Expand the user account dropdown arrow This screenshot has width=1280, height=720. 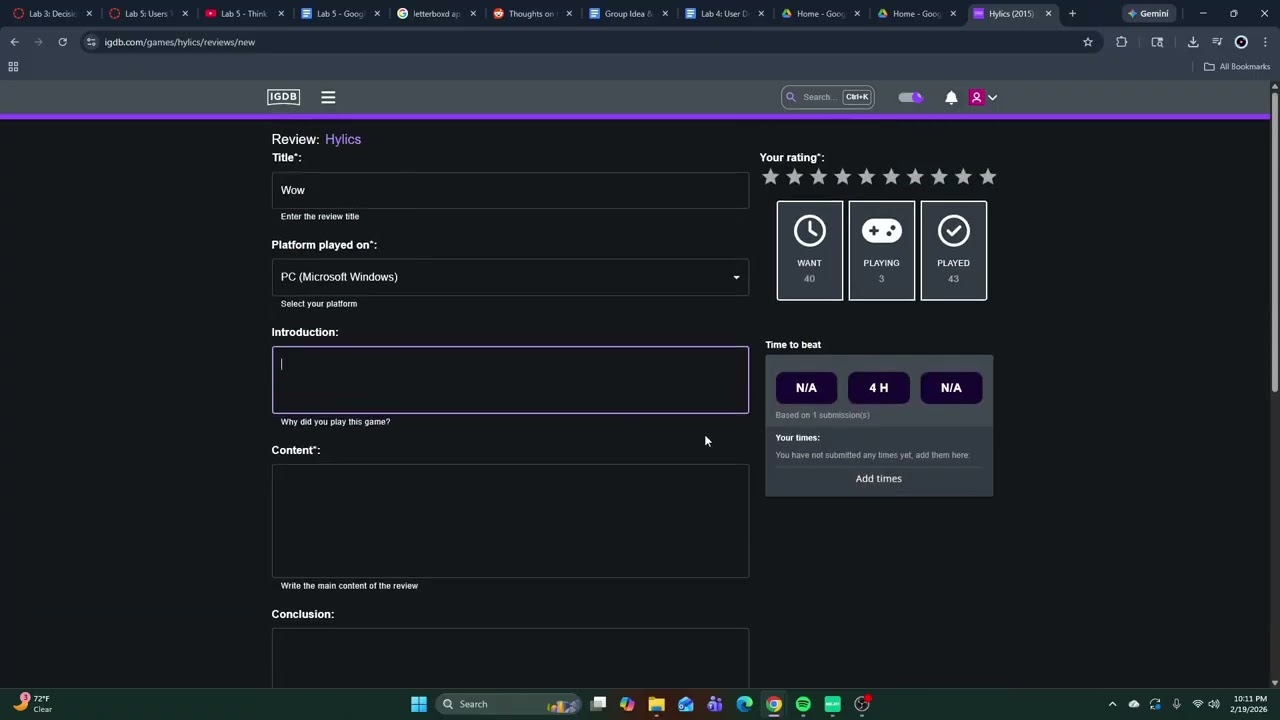pos(992,97)
